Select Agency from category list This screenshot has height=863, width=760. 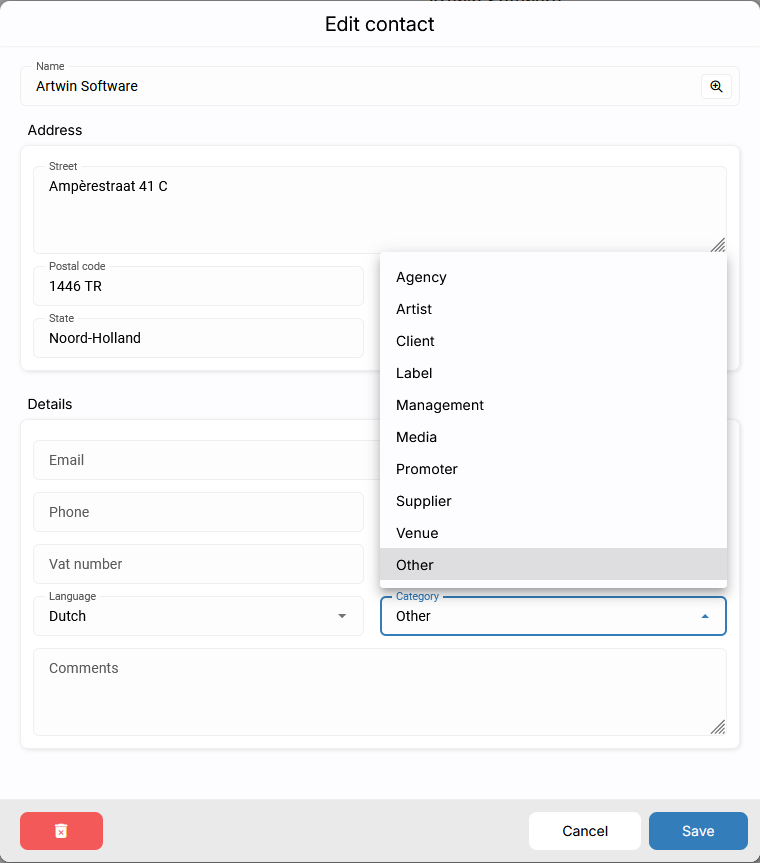click(421, 277)
